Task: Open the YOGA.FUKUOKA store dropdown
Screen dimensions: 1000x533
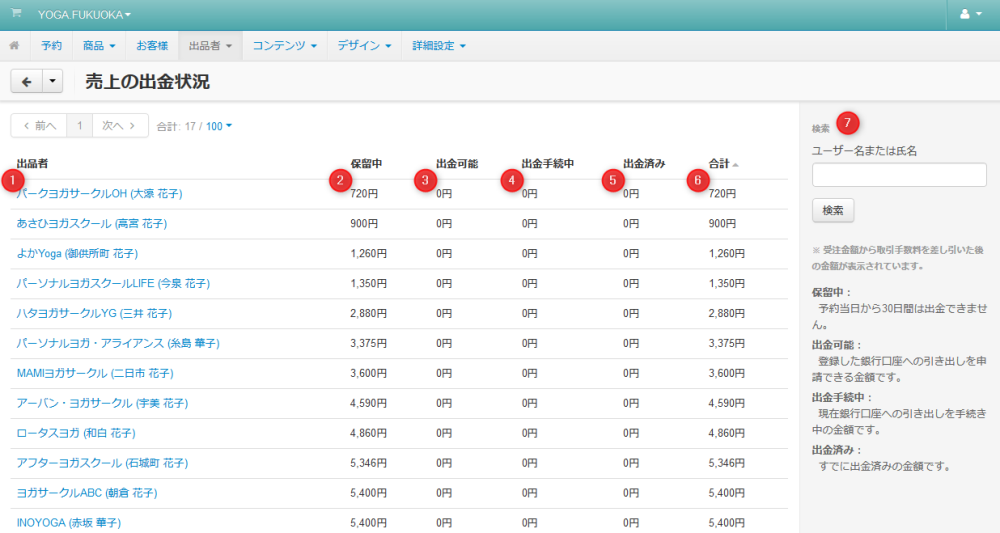Action: (x=84, y=14)
